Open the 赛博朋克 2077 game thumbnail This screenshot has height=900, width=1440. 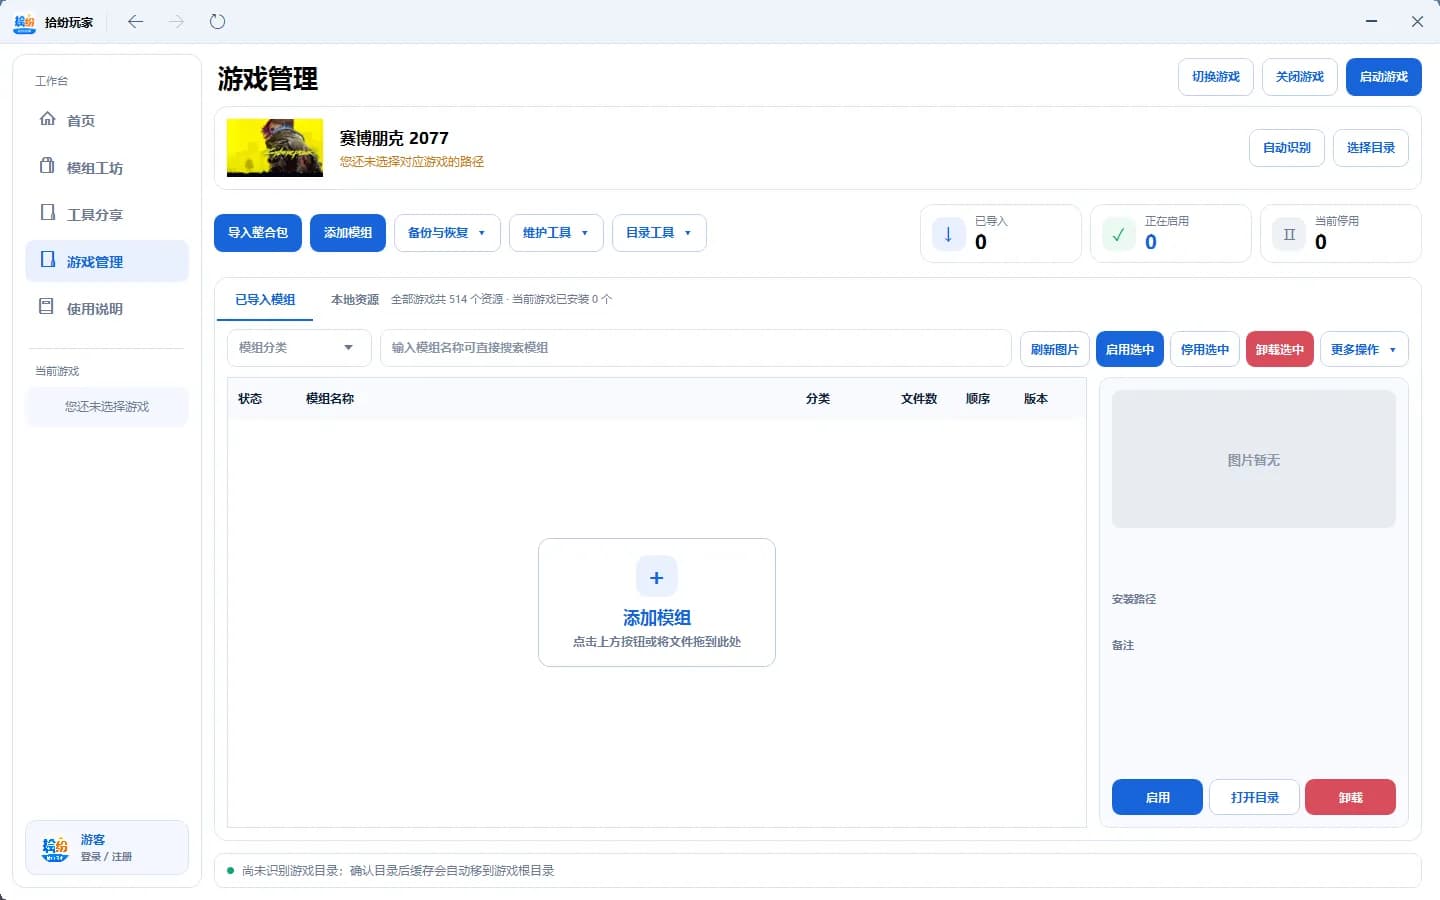pos(275,148)
